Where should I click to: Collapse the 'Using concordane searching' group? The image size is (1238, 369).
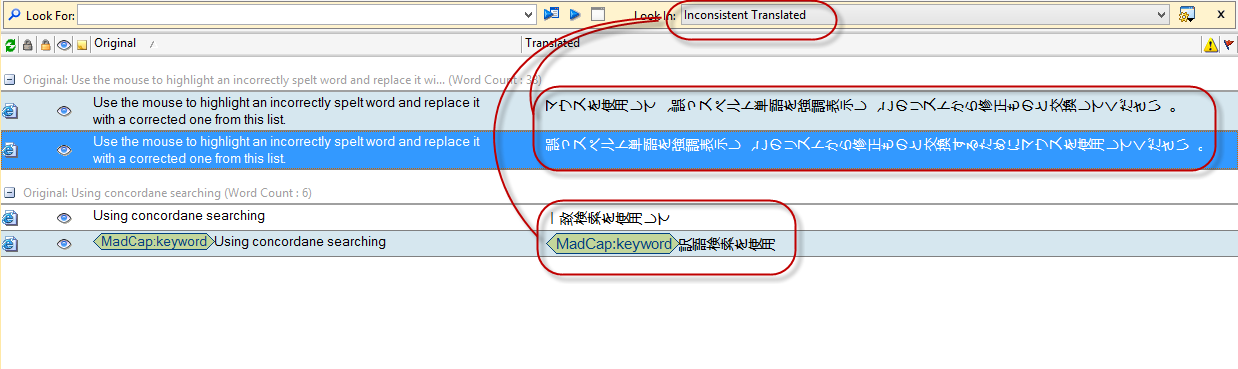coord(9,192)
